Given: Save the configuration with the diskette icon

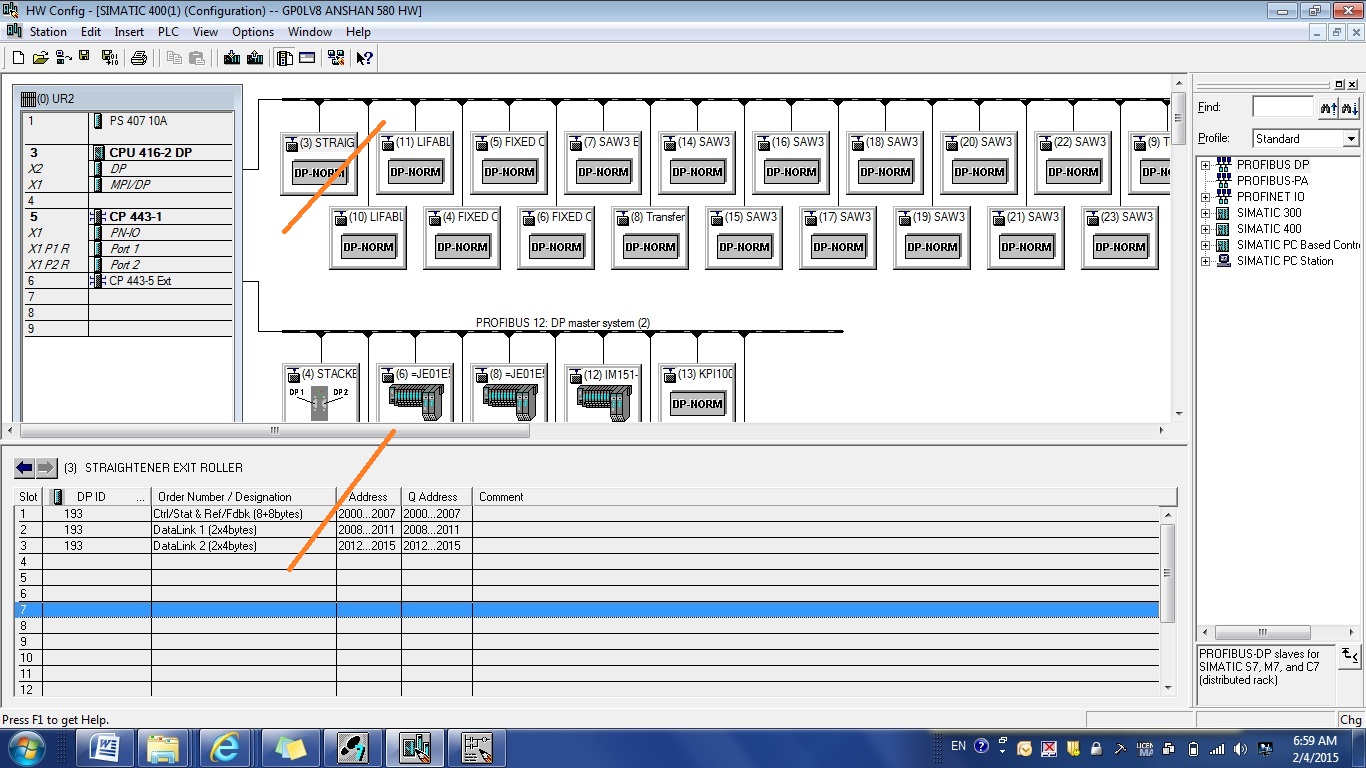Looking at the screenshot, I should [x=86, y=58].
